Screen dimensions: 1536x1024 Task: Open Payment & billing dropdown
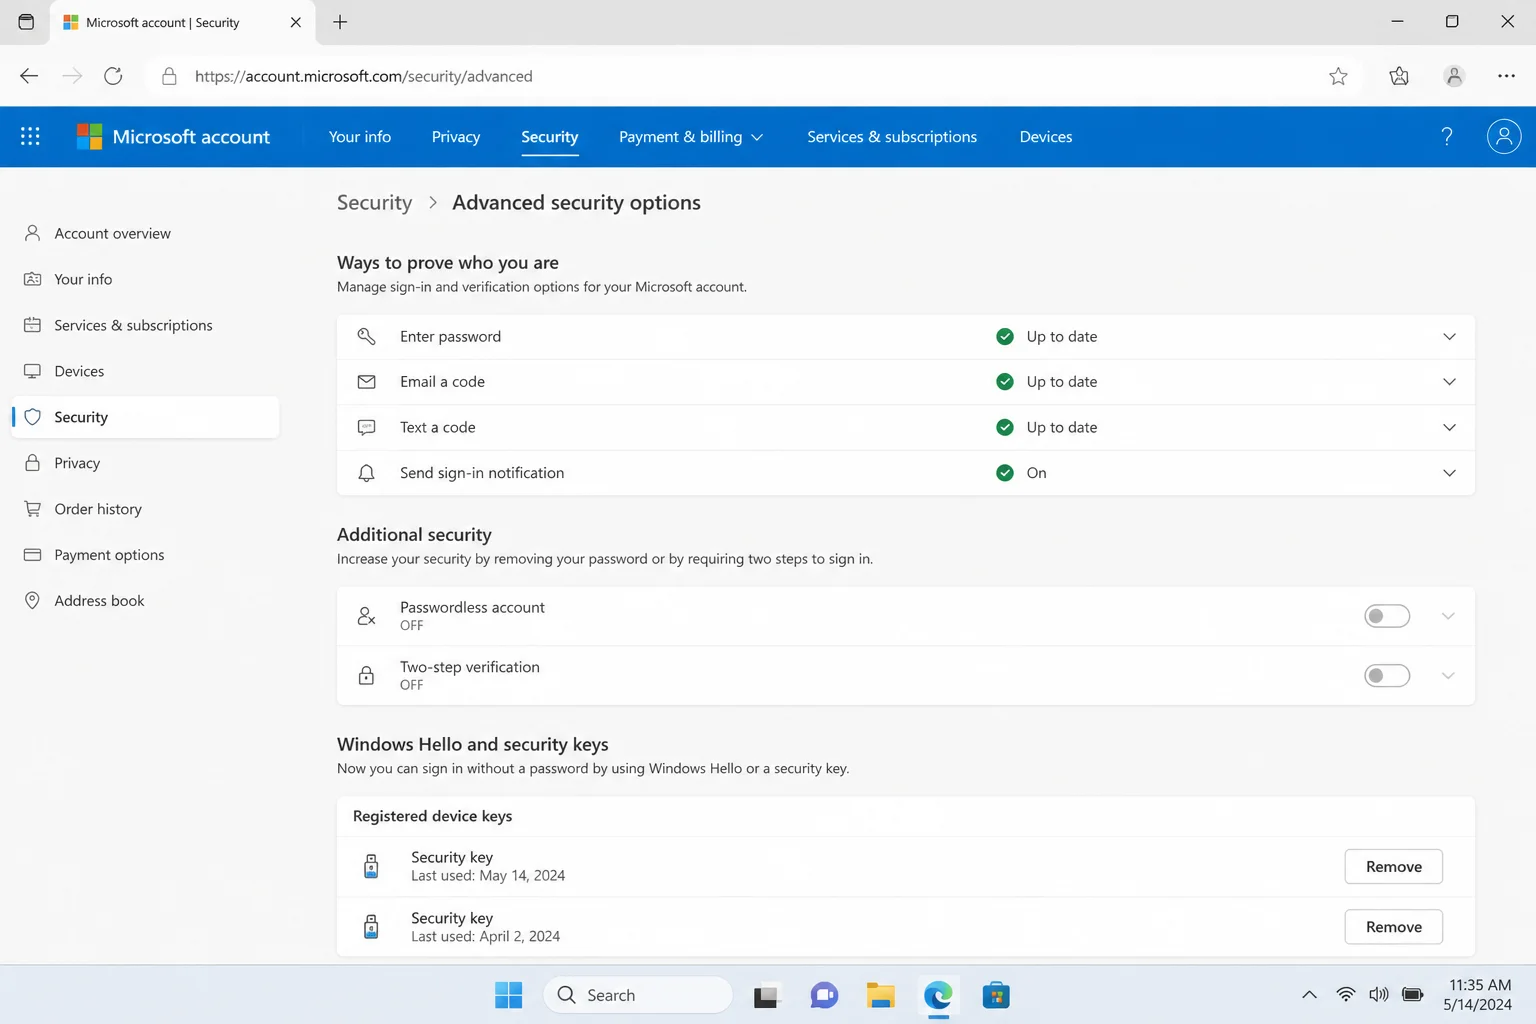pyautogui.click(x=690, y=137)
